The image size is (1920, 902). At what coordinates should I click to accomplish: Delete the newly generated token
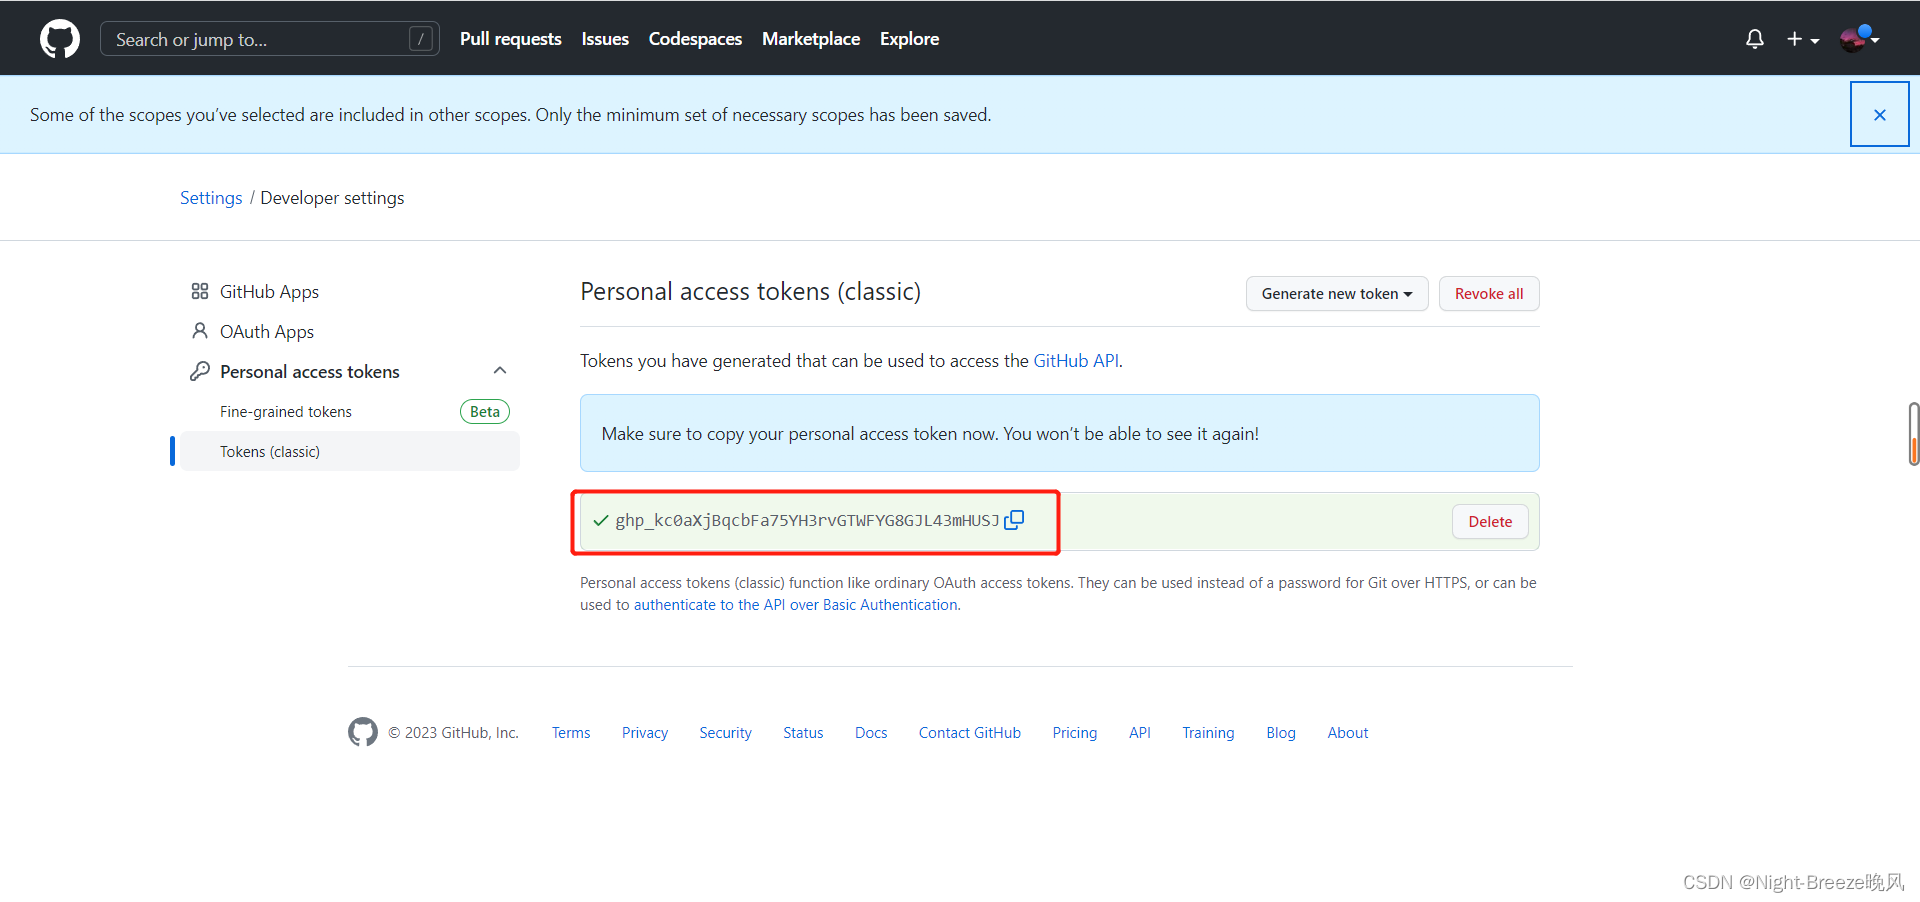click(x=1490, y=522)
